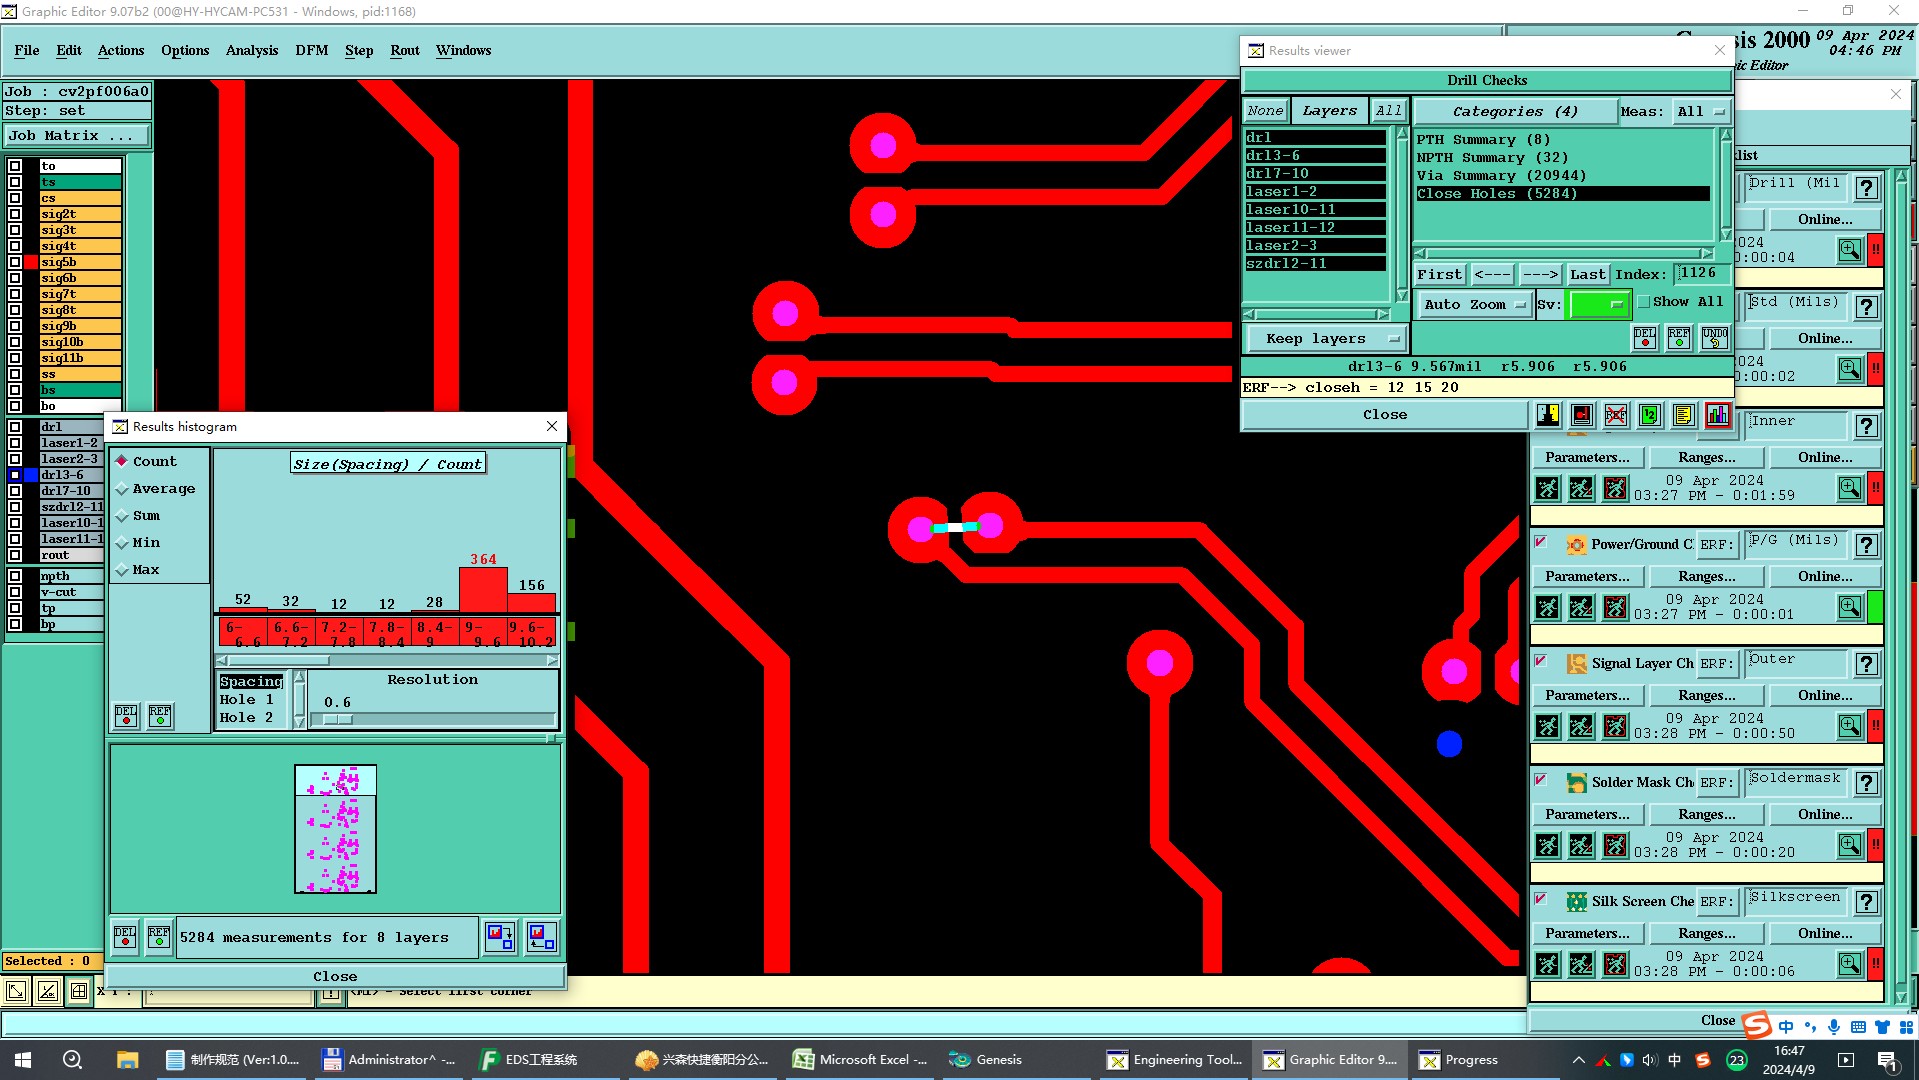The height and width of the screenshot is (1080, 1919).
Task: Open the Analysis menu
Action: click(252, 50)
